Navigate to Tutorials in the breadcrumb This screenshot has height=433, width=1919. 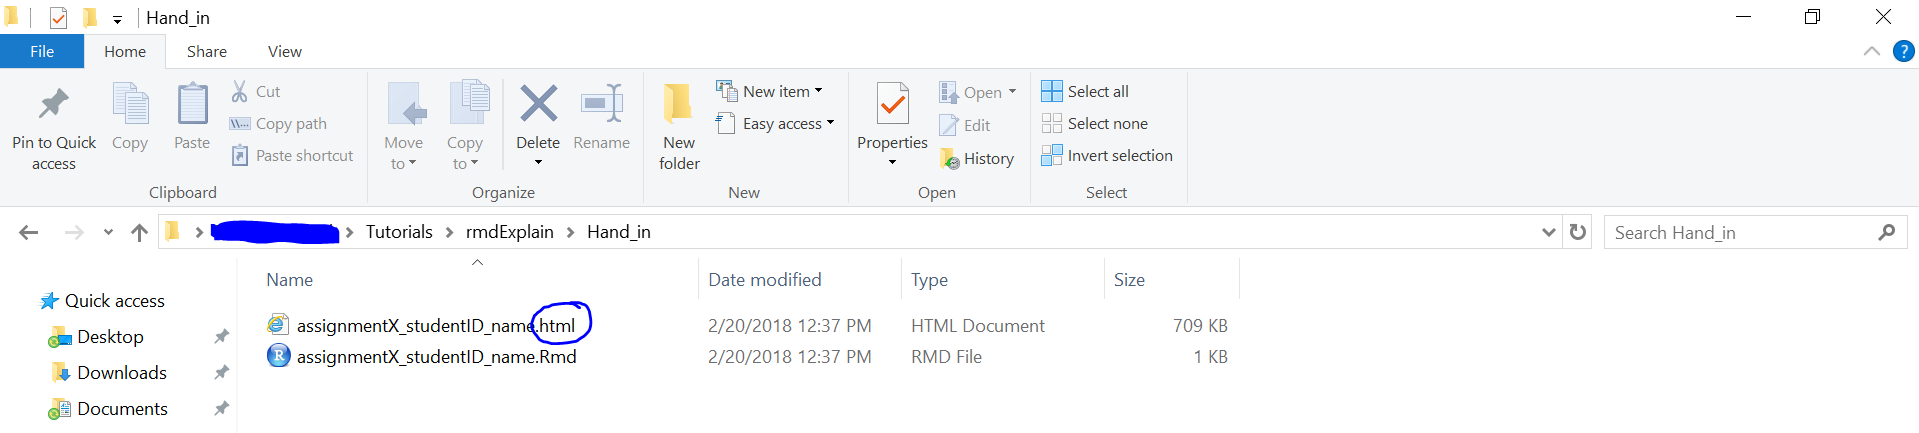399,232
